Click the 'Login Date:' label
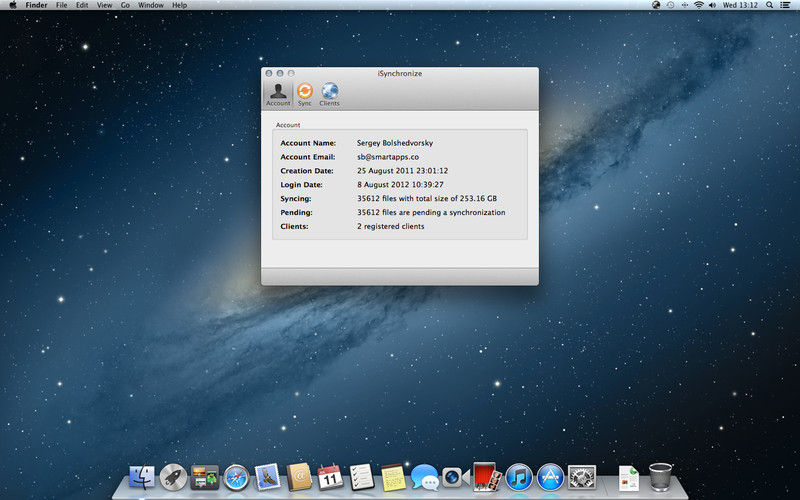This screenshot has width=800, height=500. click(302, 184)
